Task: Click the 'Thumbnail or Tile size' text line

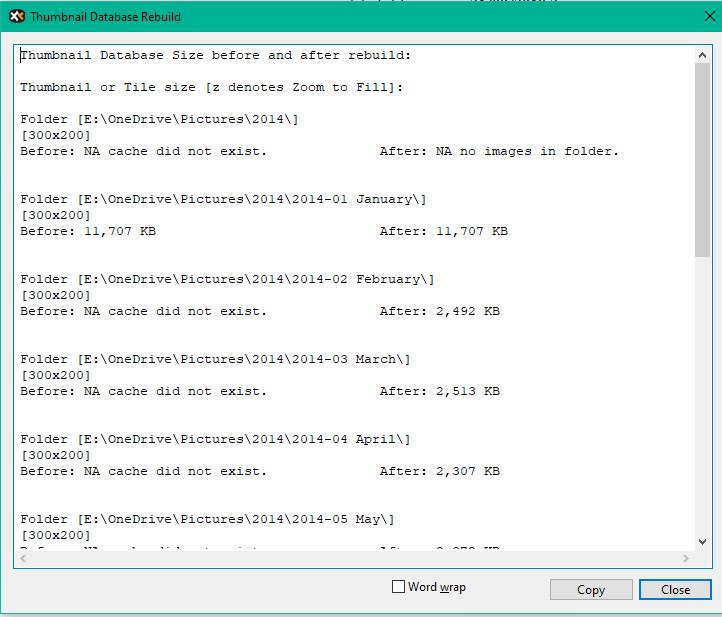Action: (211, 88)
